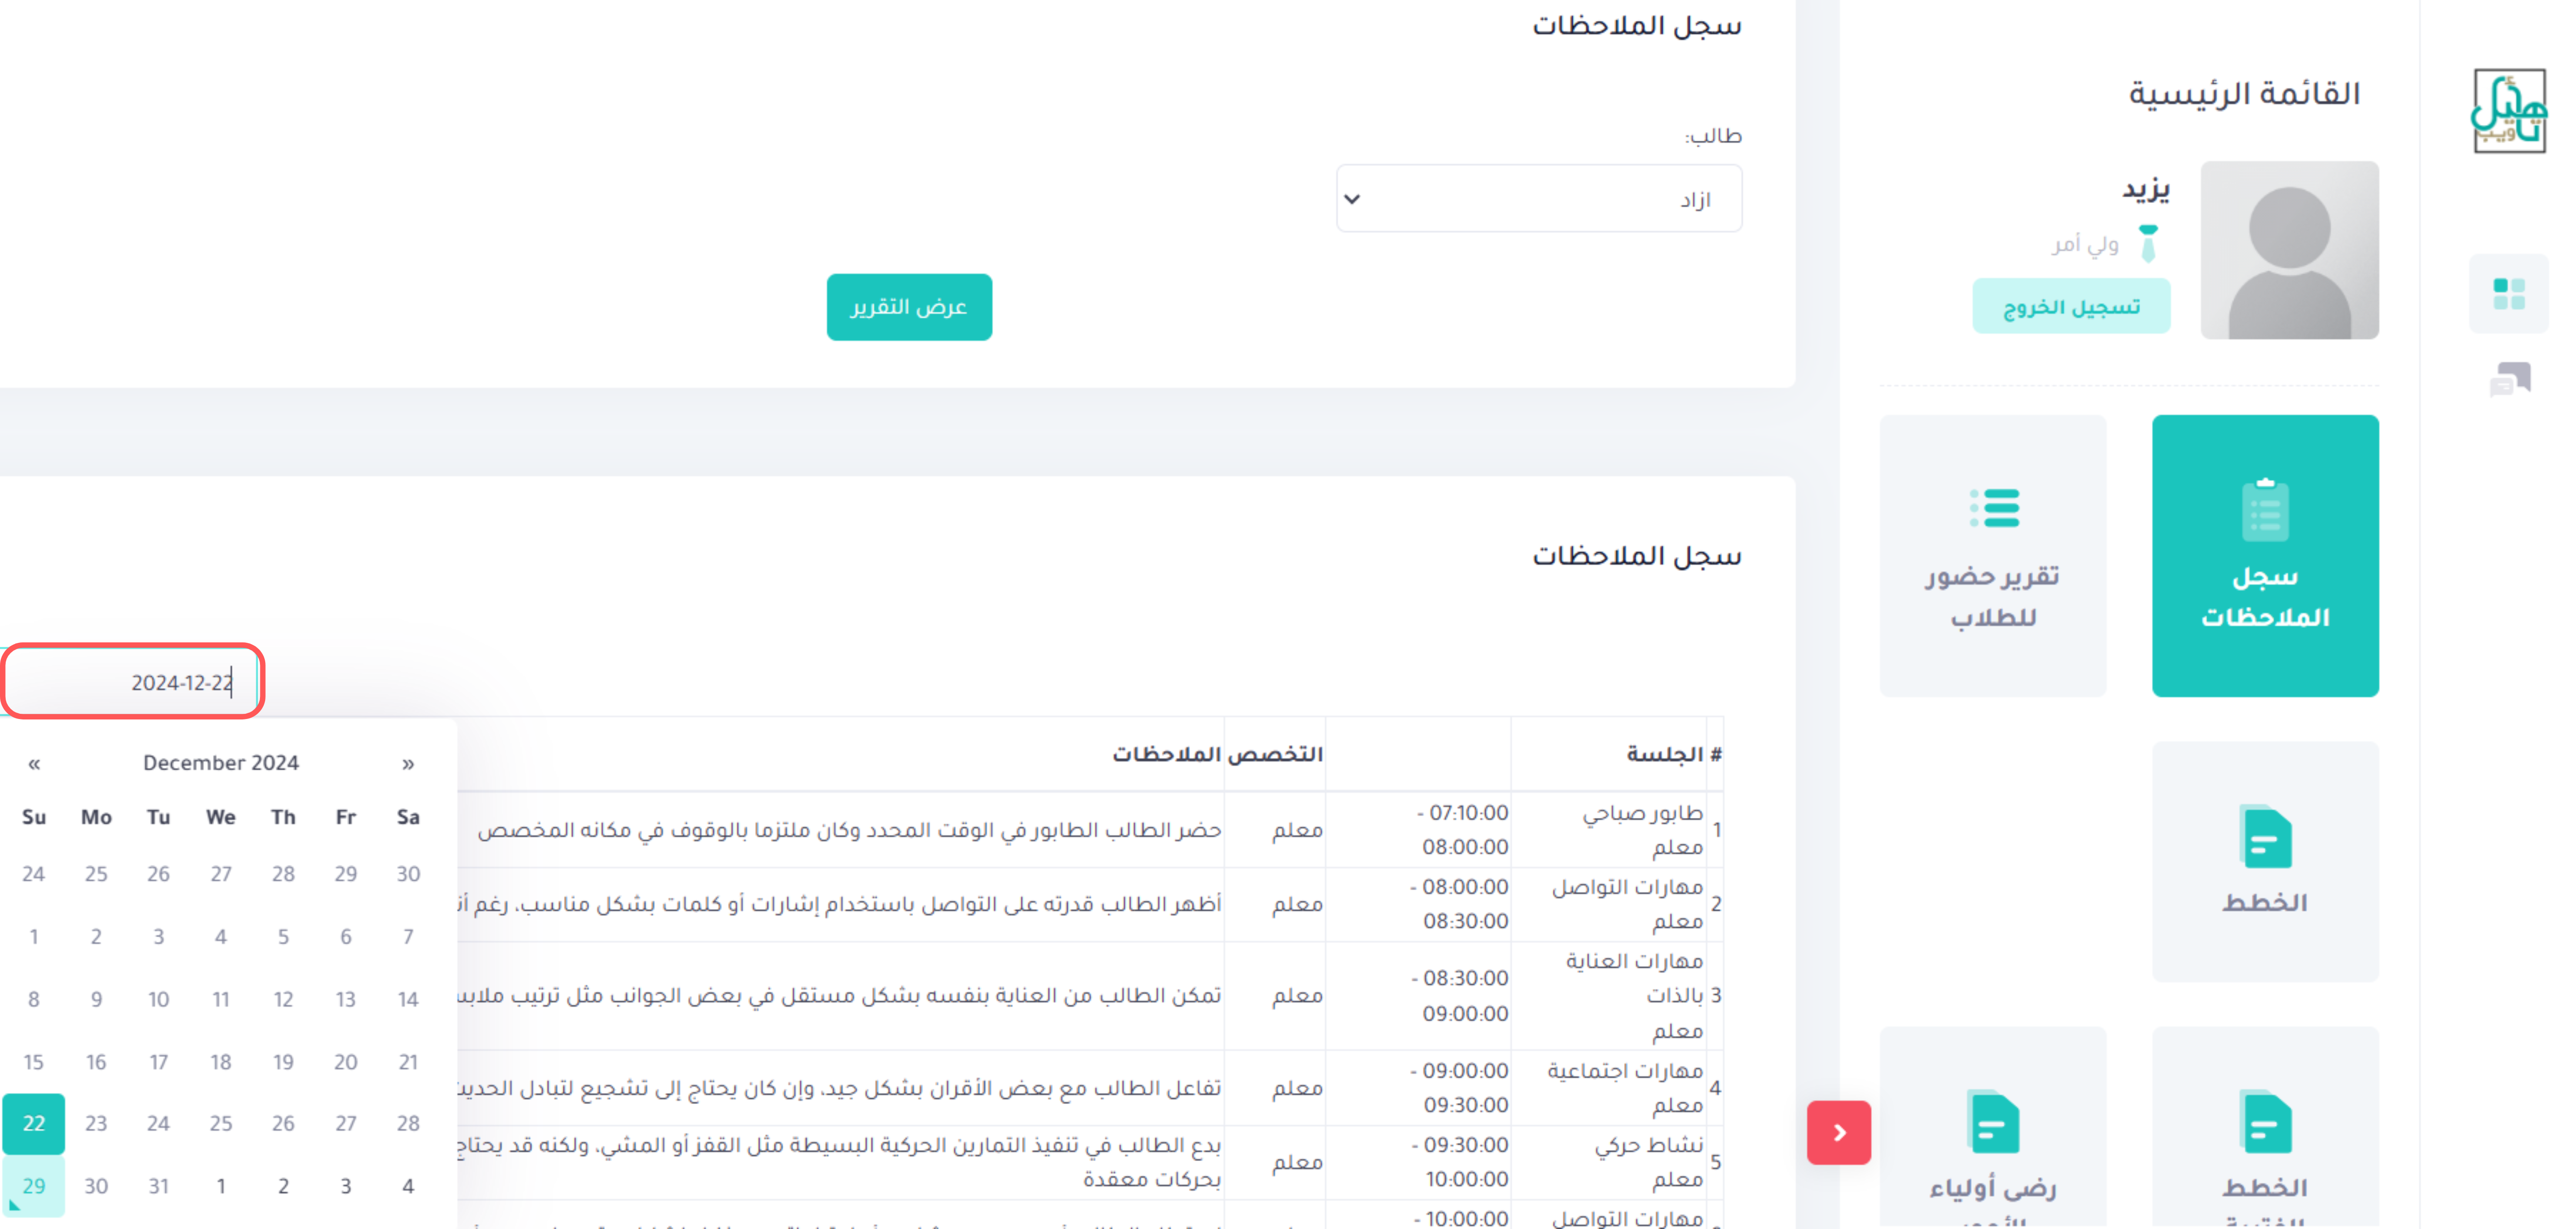Go to previous month in calendar

click(x=34, y=764)
